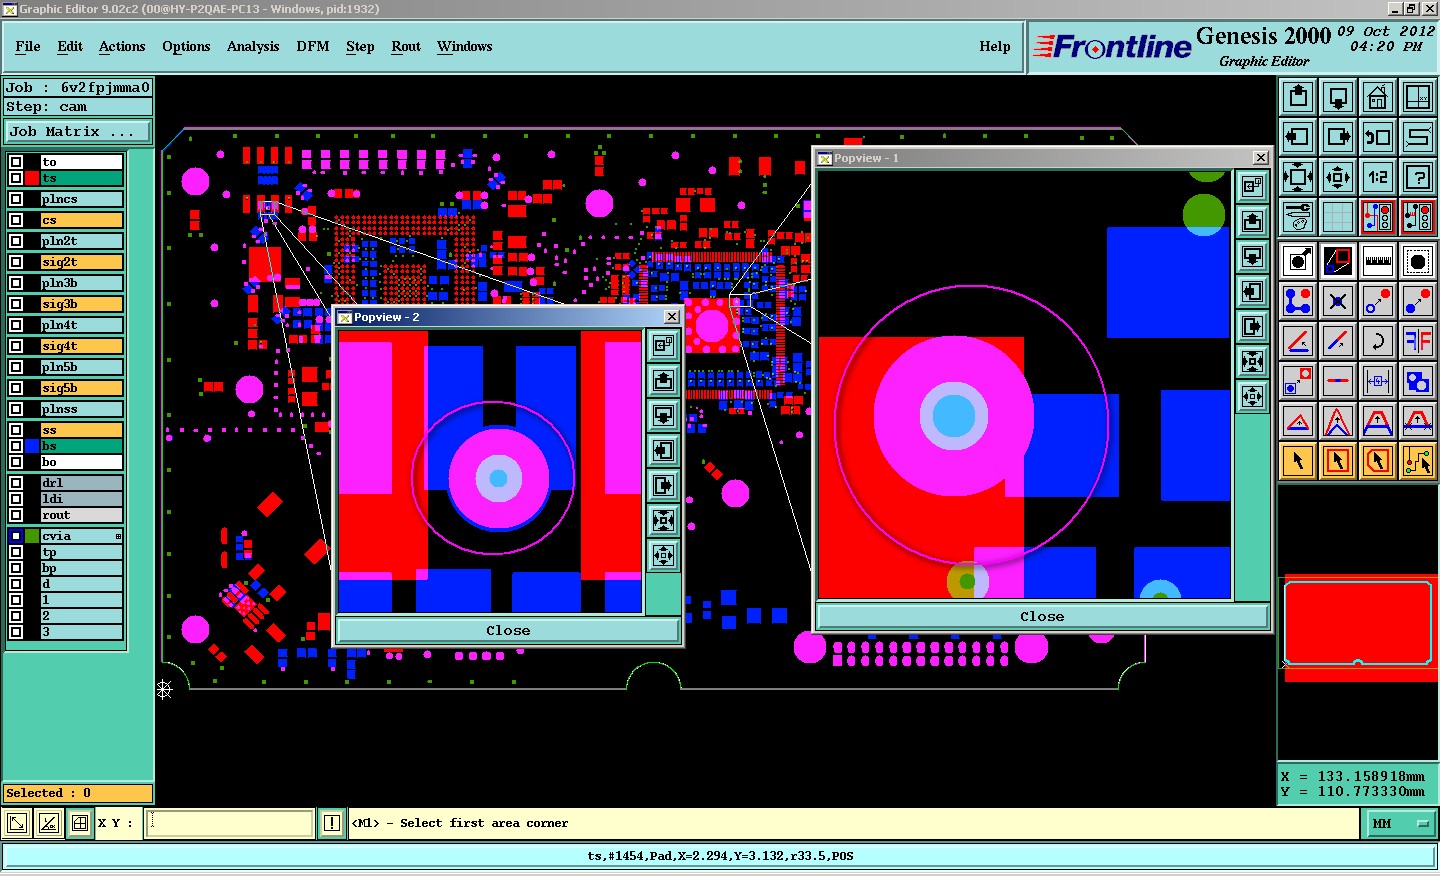Click the X delete feature icon
Image resolution: width=1440 pixels, height=876 pixels.
1338,301
